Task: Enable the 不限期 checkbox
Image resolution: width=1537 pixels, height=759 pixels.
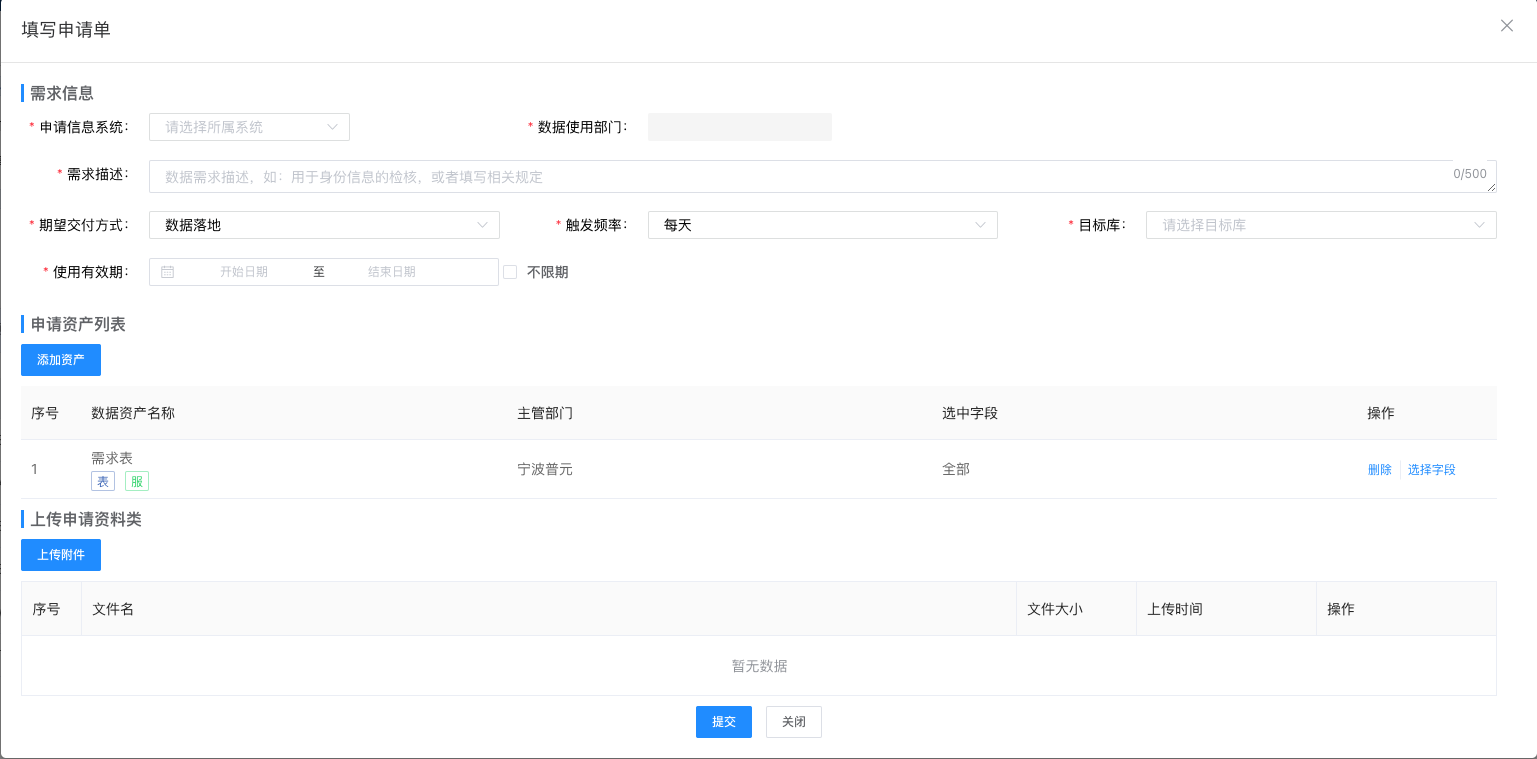Action: pyautogui.click(x=510, y=272)
